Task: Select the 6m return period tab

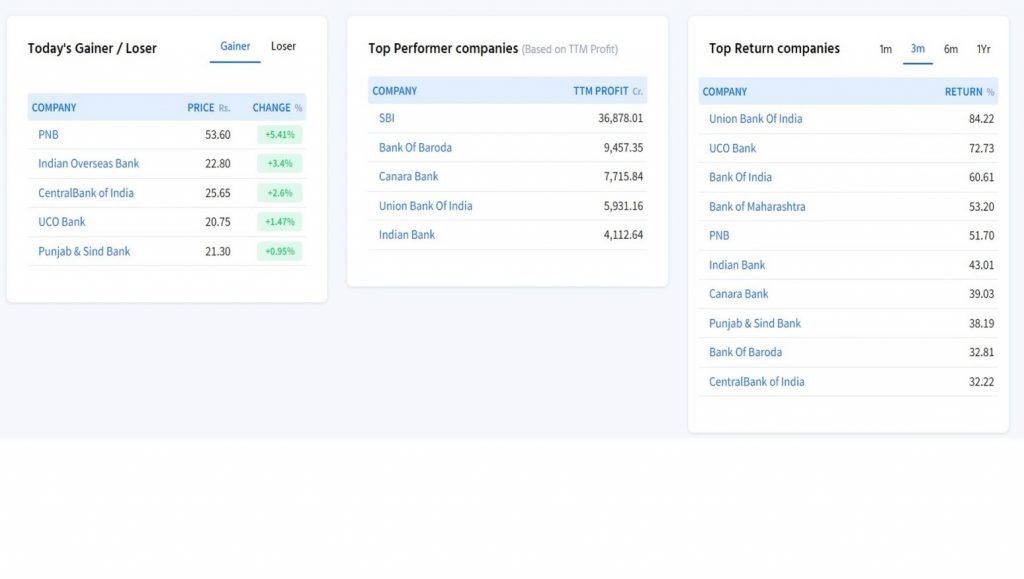Action: 951,49
